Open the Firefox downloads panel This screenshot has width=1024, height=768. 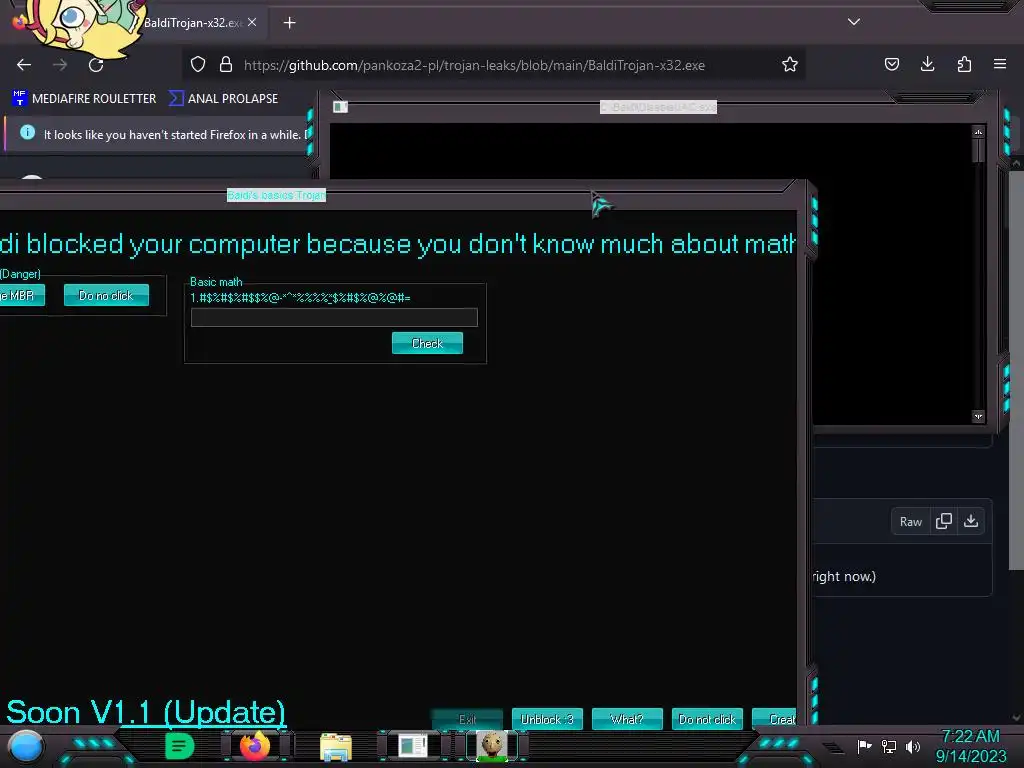pyautogui.click(x=927, y=64)
